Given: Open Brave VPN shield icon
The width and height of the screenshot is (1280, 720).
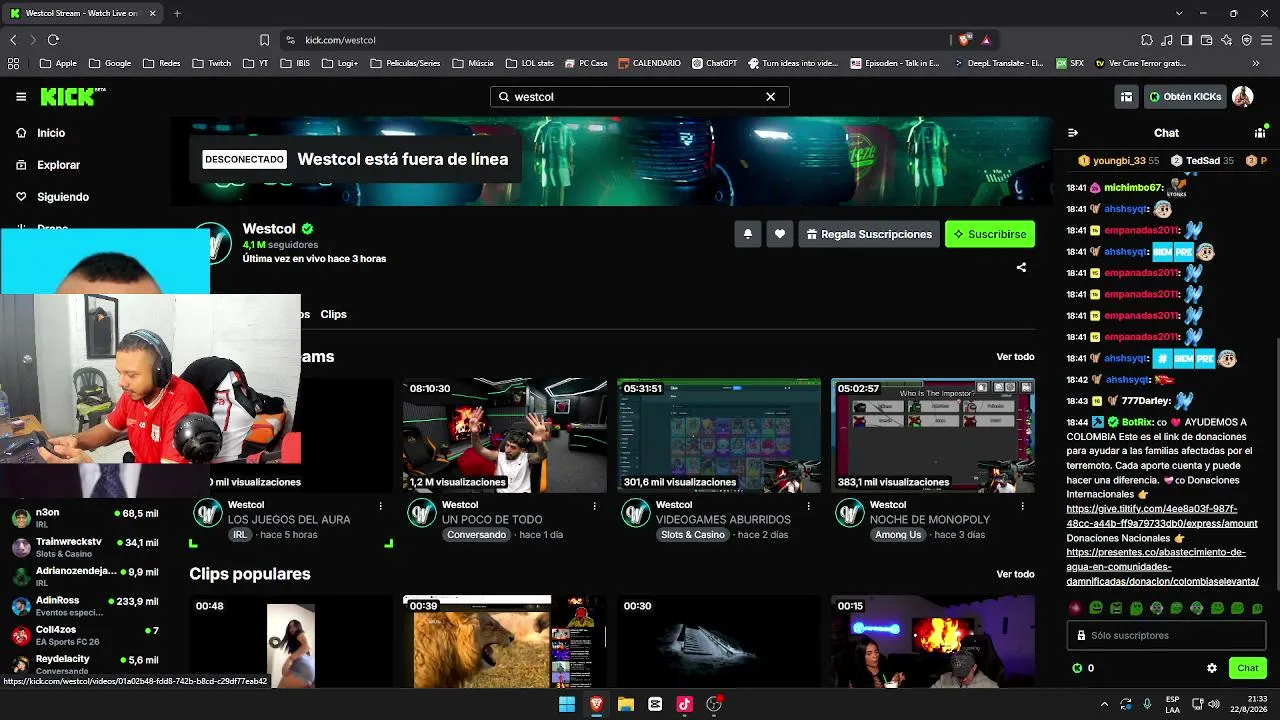Looking at the screenshot, I should tap(1247, 40).
